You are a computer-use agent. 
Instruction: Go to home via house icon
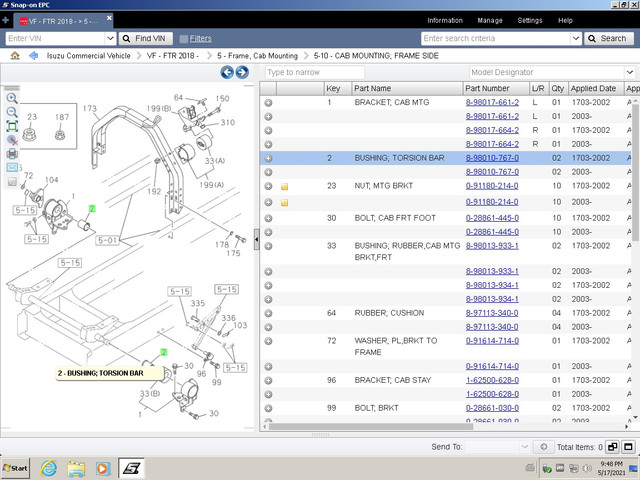[x=15, y=56]
